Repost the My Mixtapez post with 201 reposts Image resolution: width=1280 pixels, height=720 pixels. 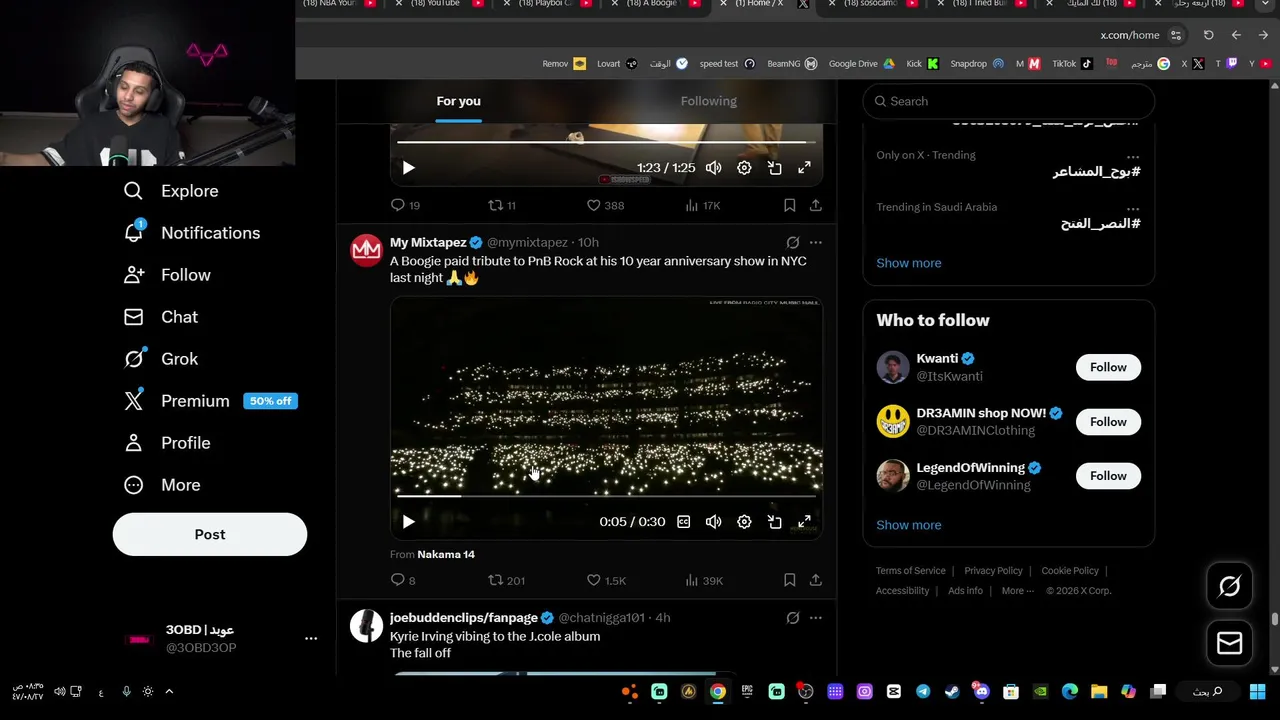(496, 580)
